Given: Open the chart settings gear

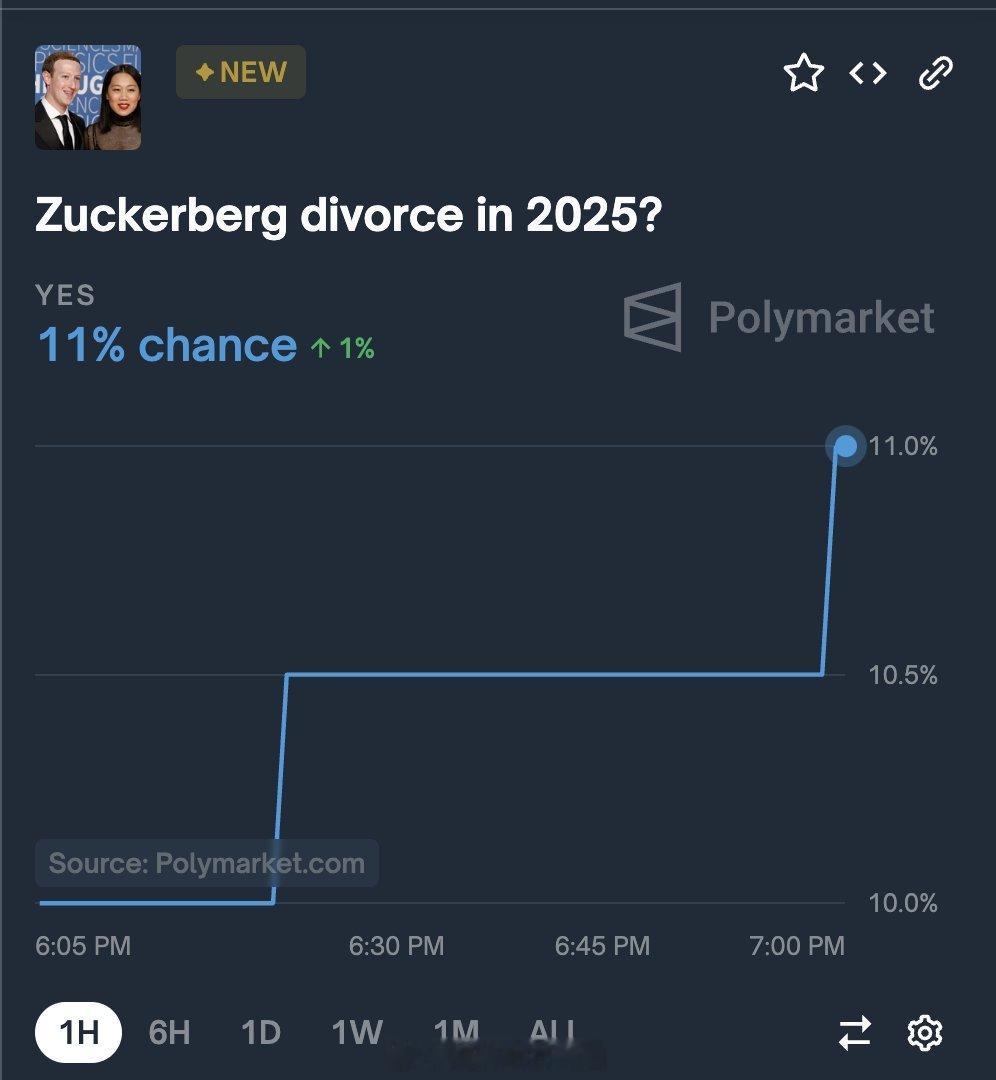Looking at the screenshot, I should (x=924, y=1032).
